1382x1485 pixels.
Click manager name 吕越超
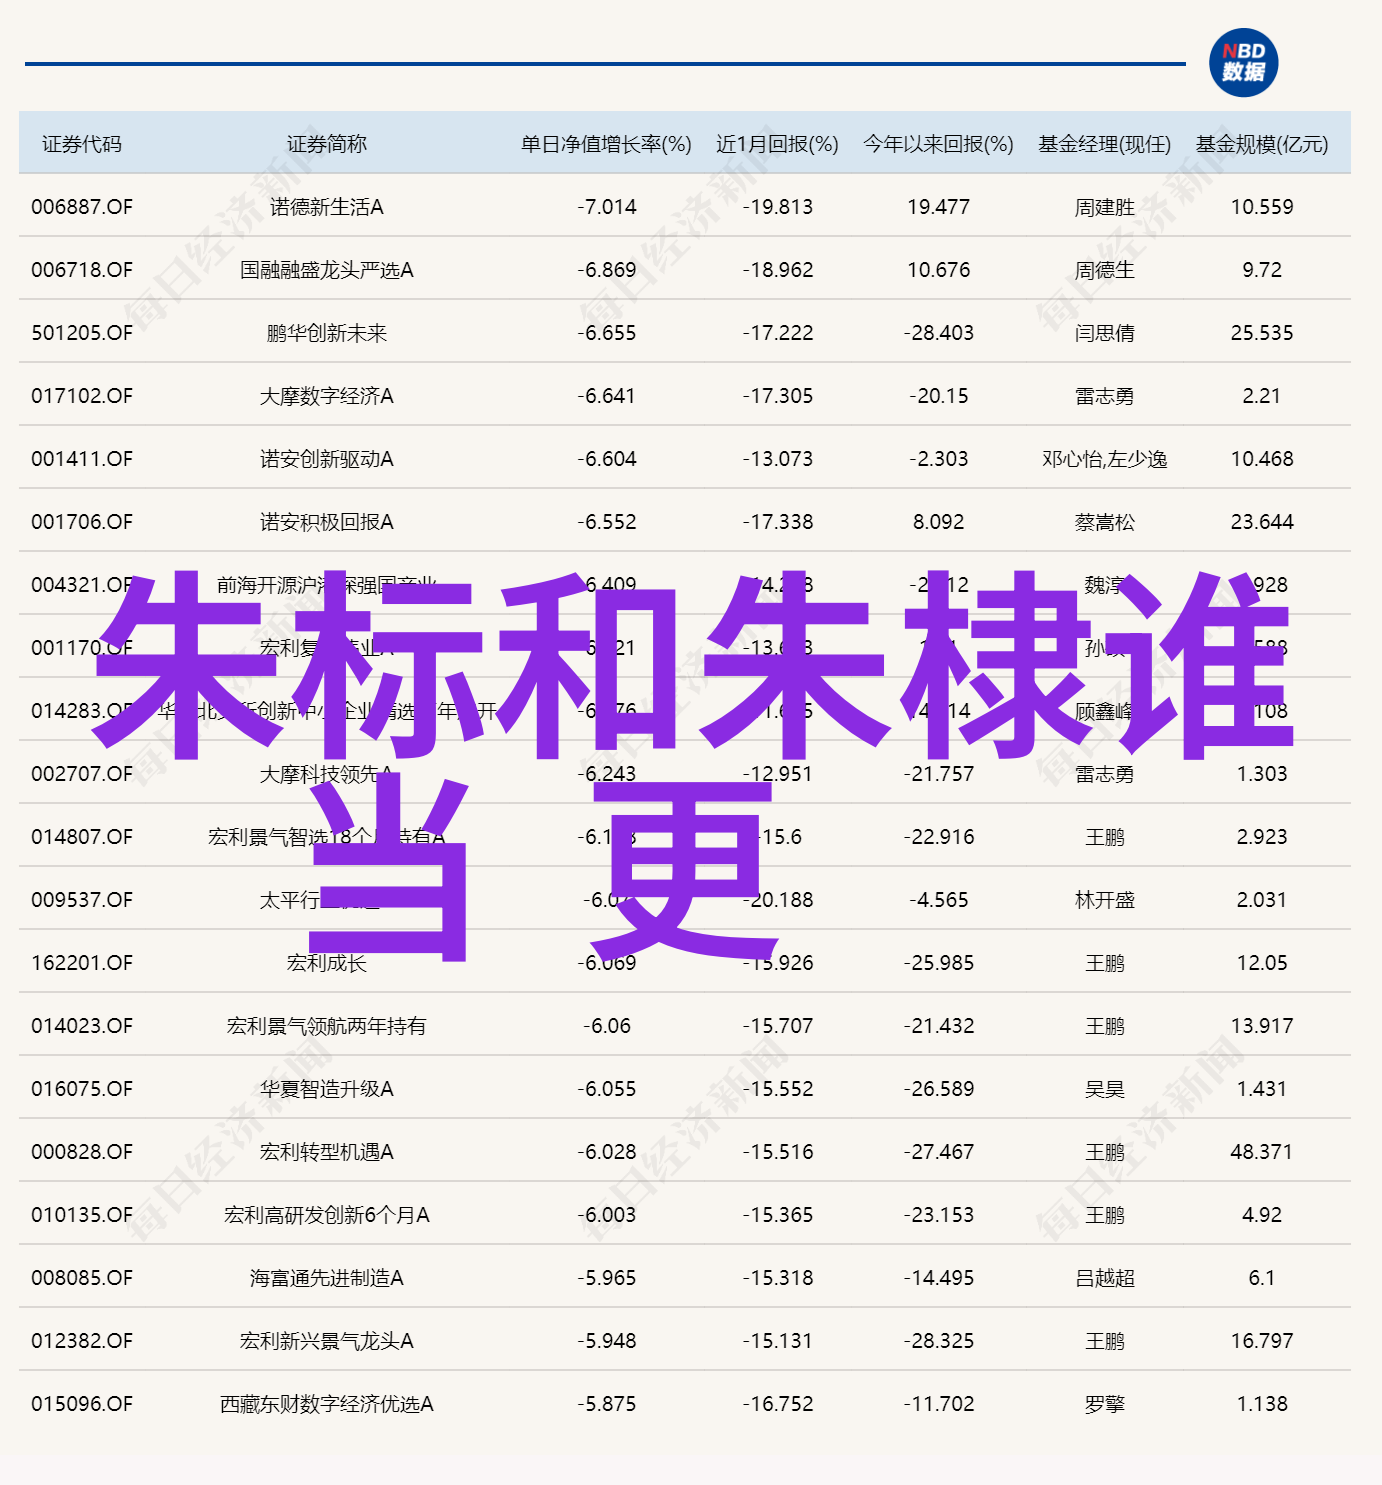coord(1105,1278)
